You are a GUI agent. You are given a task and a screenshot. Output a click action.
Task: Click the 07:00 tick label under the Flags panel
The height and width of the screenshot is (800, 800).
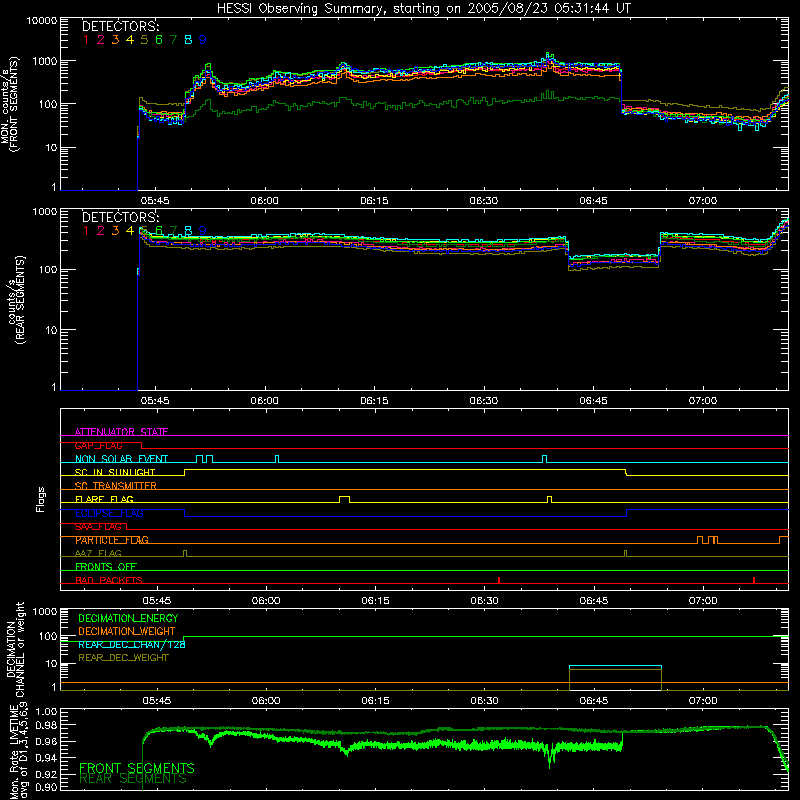pos(703,601)
